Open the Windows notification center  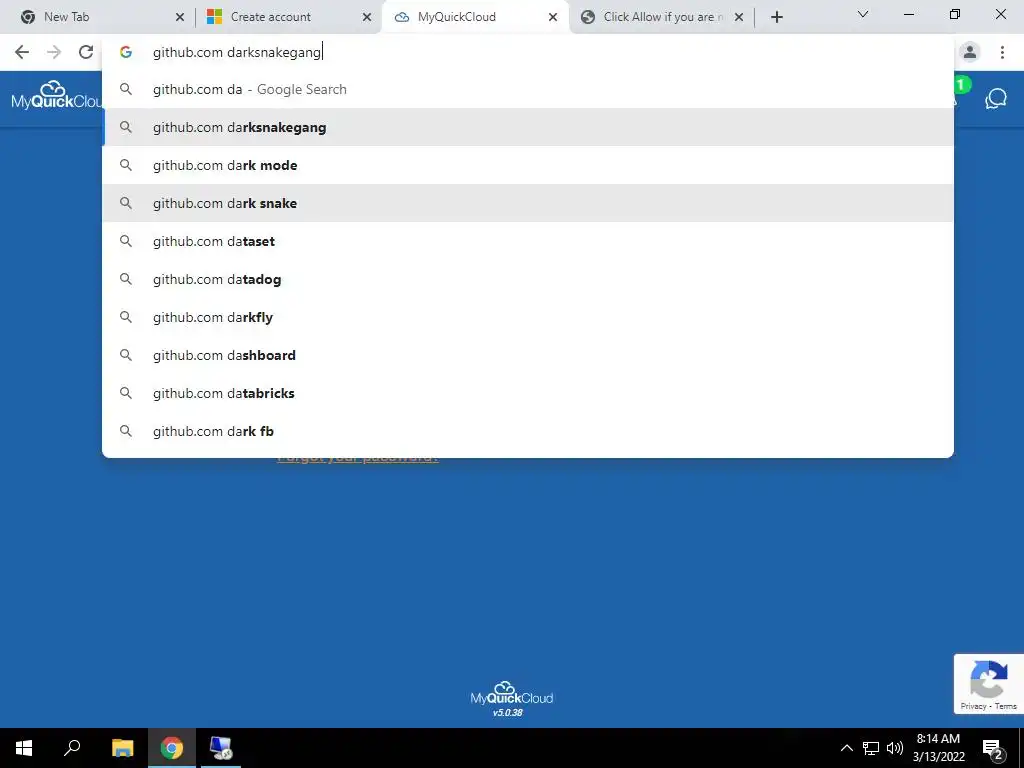point(993,748)
